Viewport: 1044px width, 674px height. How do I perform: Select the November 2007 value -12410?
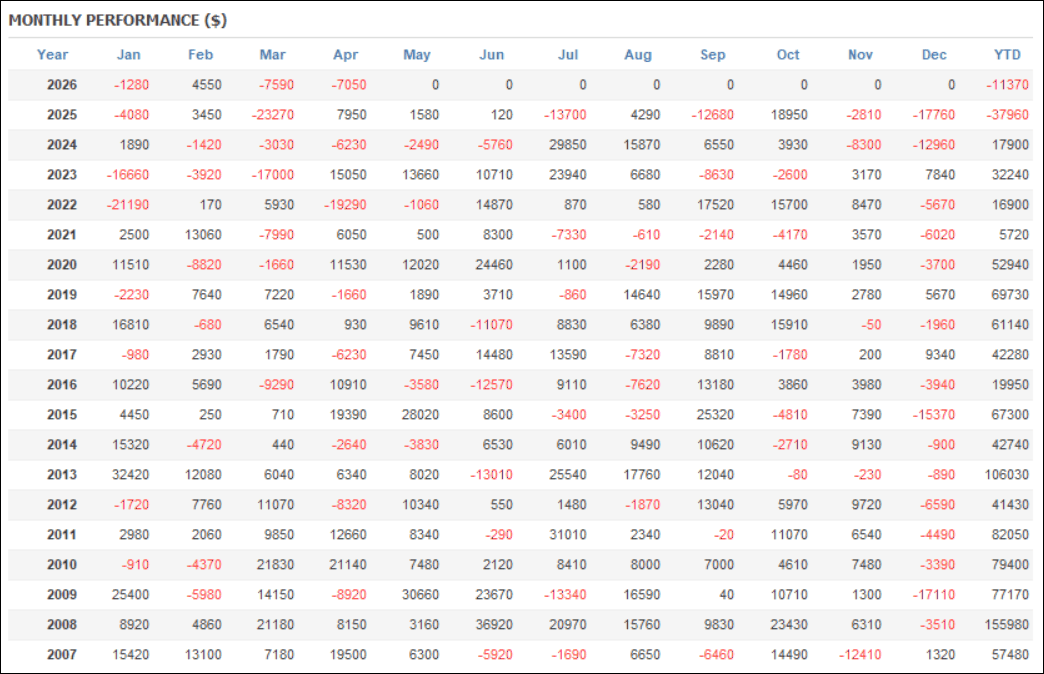(860, 654)
